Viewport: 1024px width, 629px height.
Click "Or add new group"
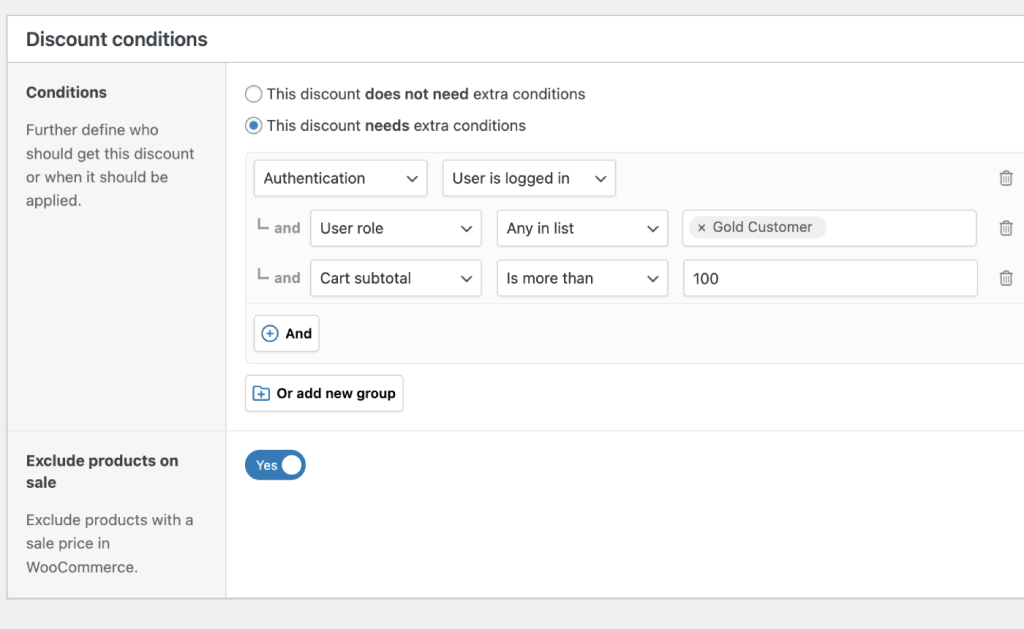pyautogui.click(x=324, y=393)
